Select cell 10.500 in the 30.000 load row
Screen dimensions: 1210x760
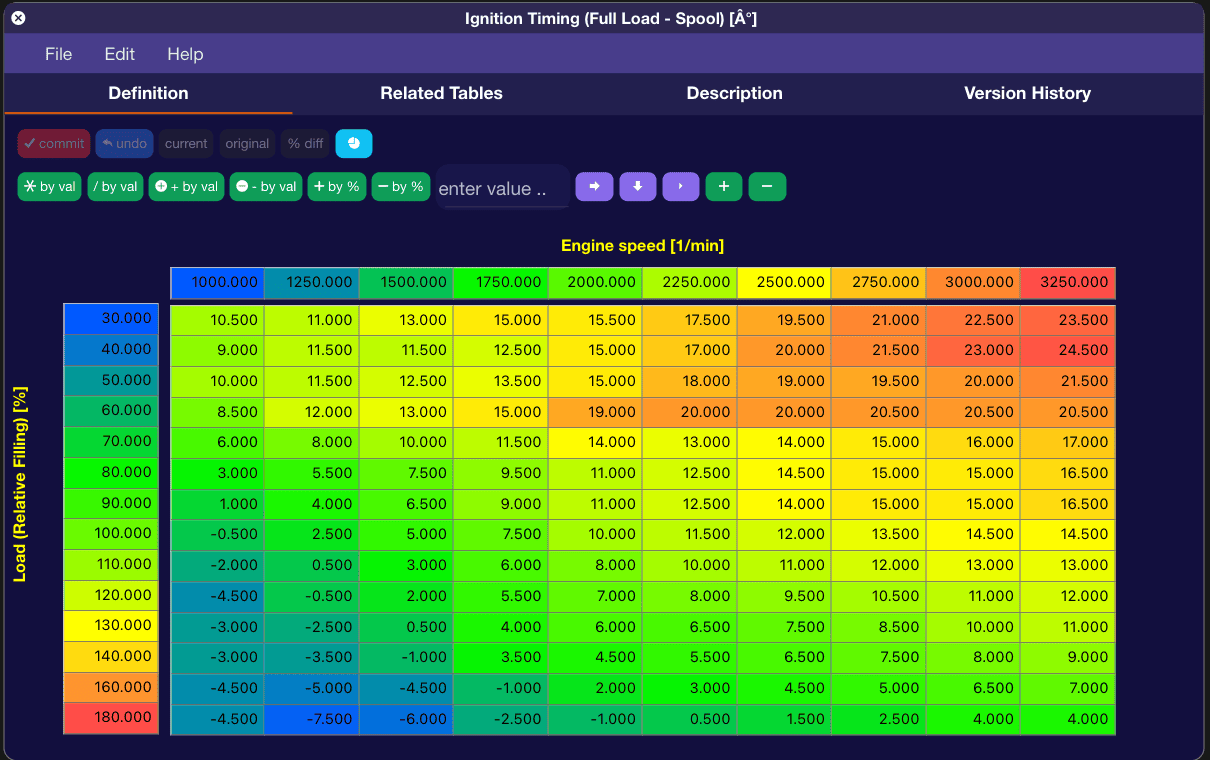point(217,321)
